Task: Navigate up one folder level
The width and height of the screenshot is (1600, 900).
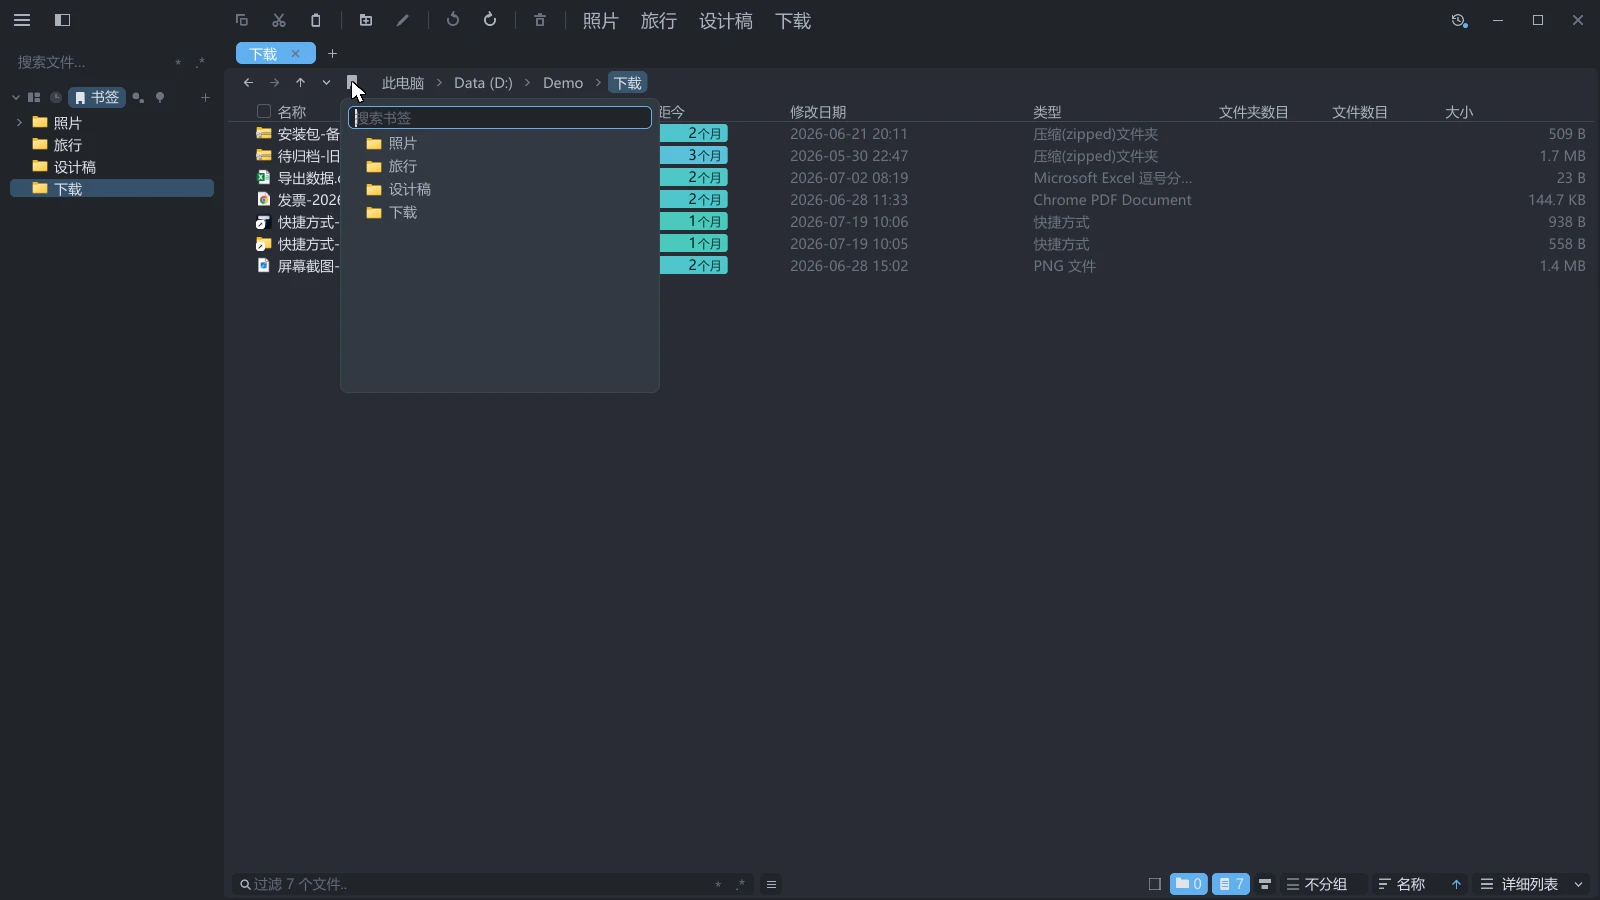Action: (300, 83)
